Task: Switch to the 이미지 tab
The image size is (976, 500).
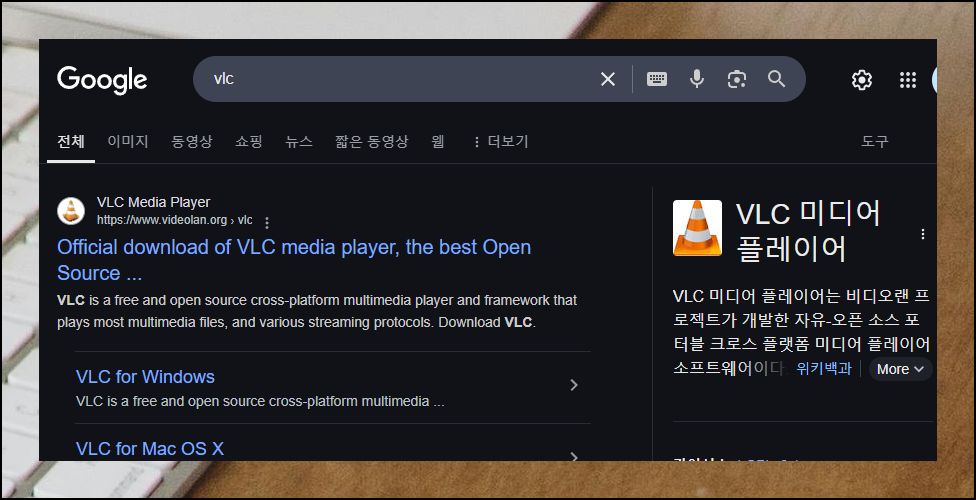Action: [128, 142]
